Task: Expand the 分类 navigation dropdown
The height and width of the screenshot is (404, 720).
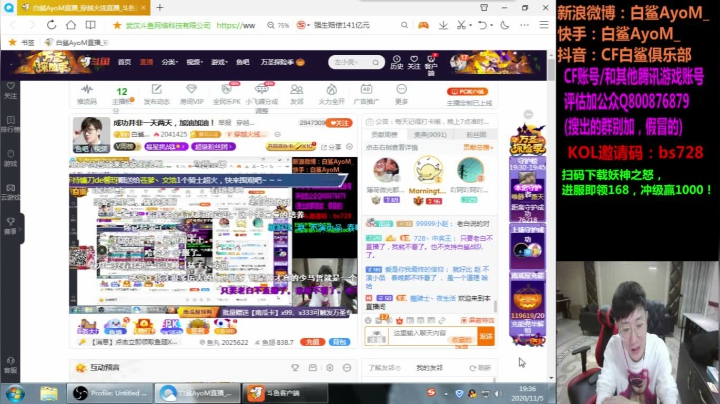Action: tap(169, 62)
